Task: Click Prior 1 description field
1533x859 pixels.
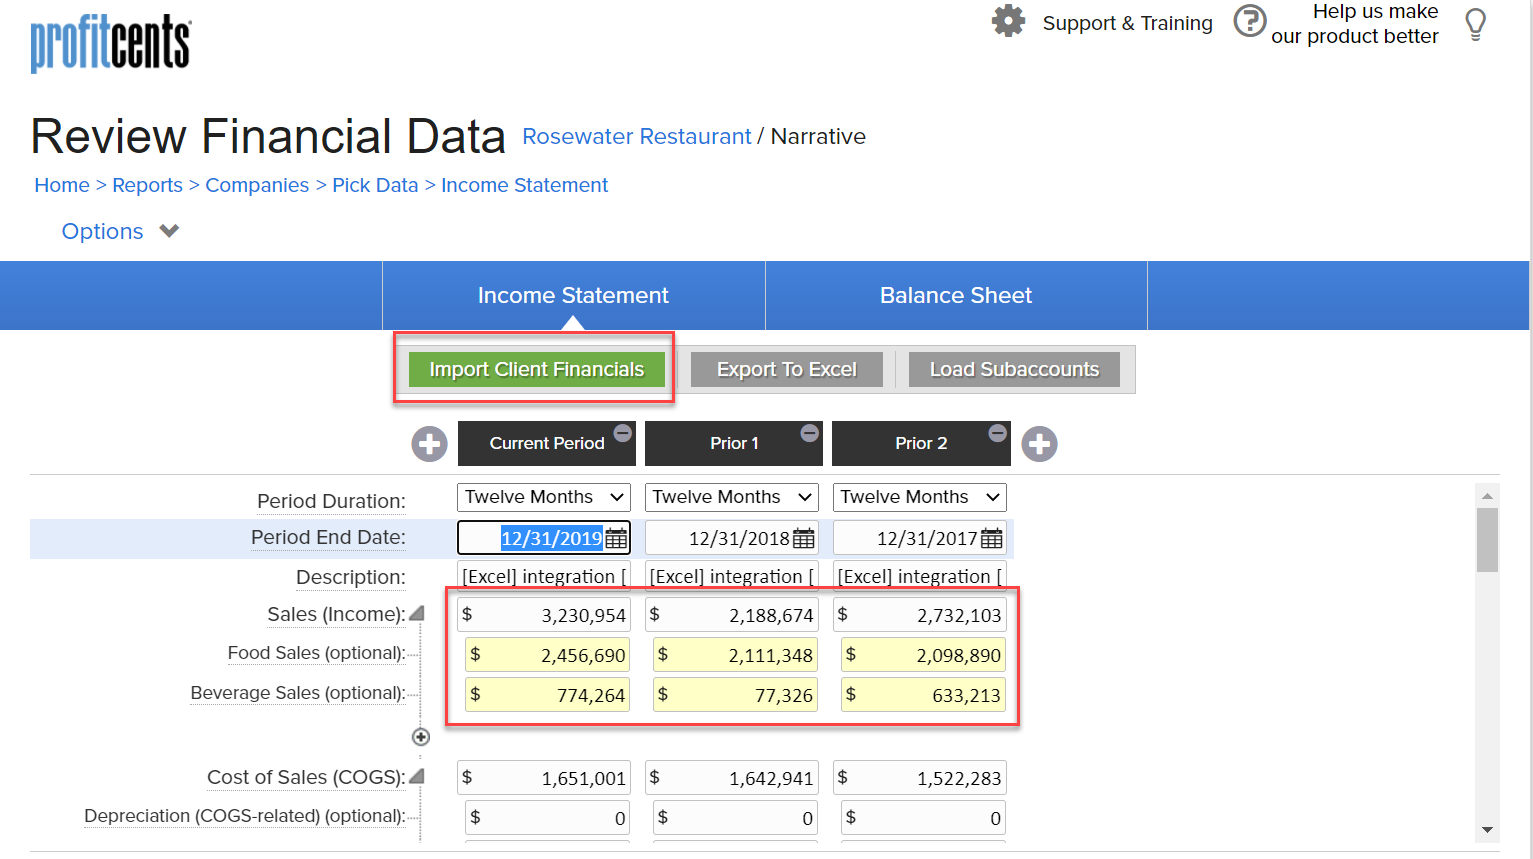Action: [732, 576]
